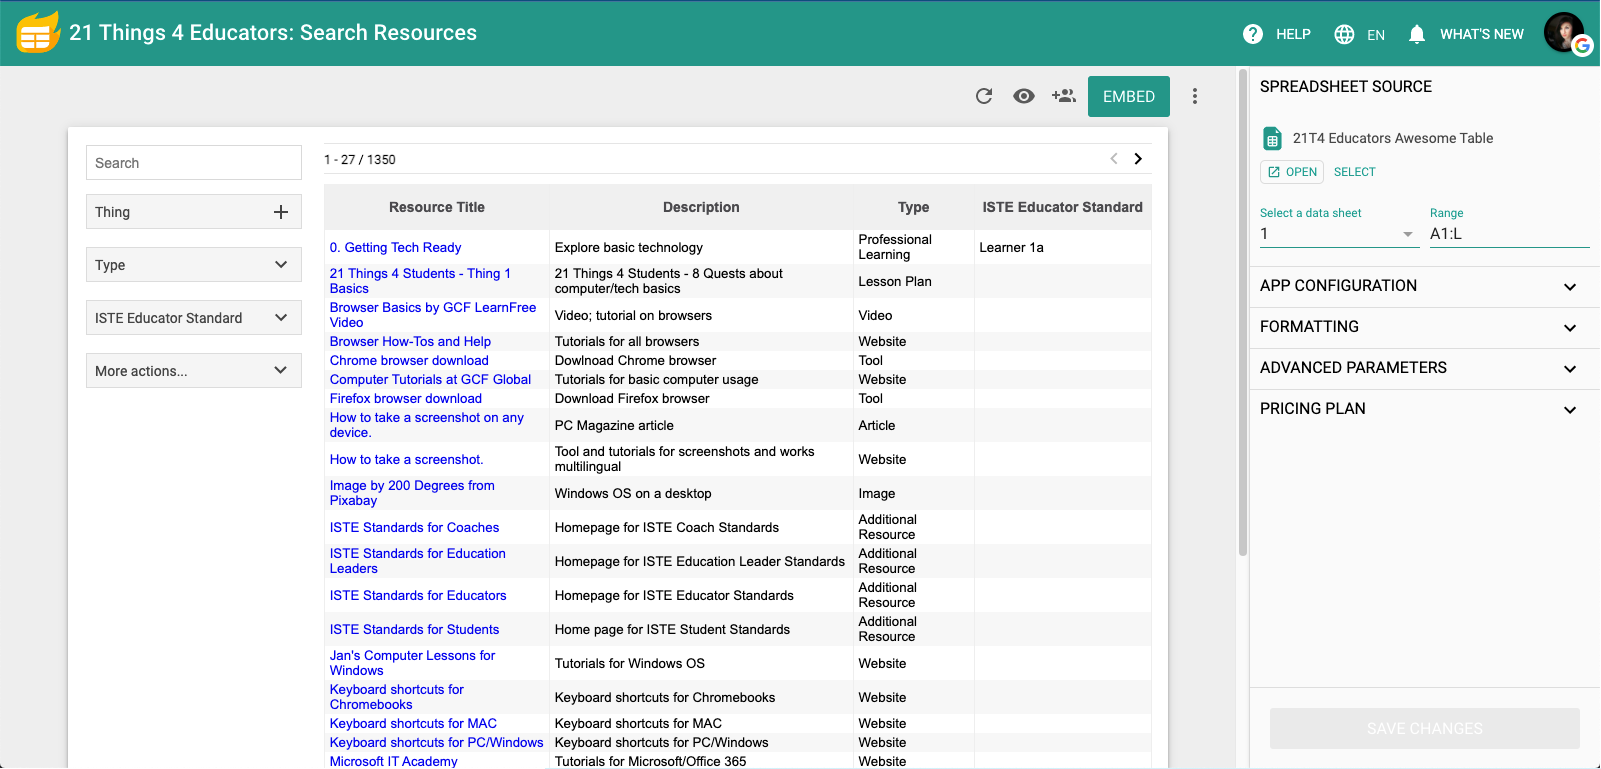The image size is (1601, 769).
Task: Open the Type filter dropdown
Action: 194,265
